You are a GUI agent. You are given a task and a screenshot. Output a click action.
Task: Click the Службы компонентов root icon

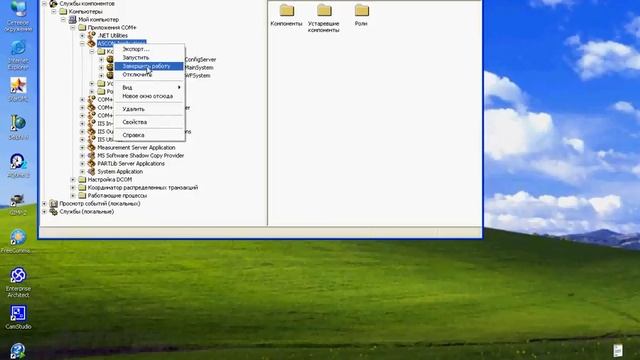point(53,4)
